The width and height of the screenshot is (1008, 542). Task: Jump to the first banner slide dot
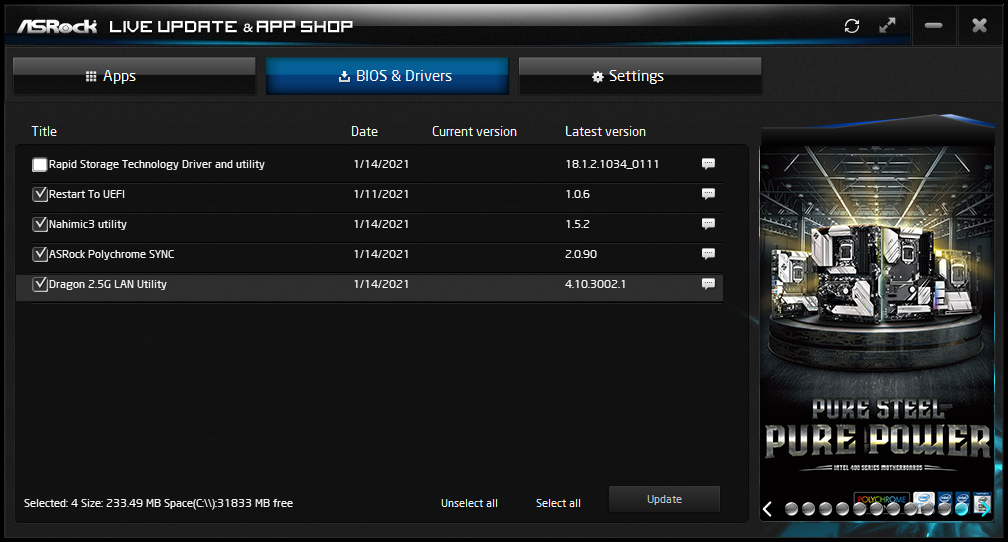(791, 509)
